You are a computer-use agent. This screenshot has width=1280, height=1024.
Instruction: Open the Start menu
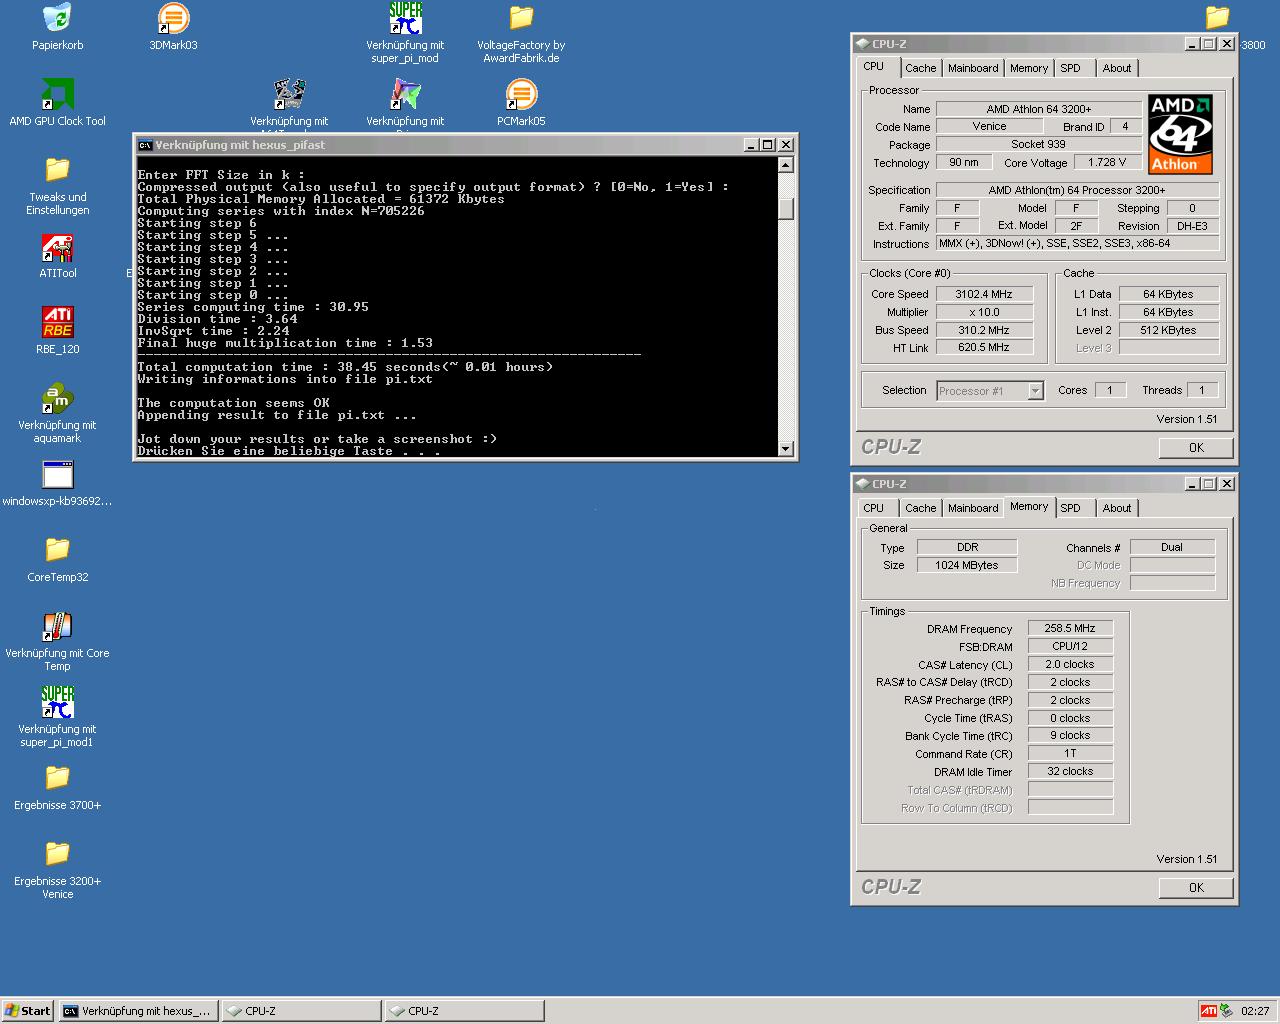tap(28, 1011)
